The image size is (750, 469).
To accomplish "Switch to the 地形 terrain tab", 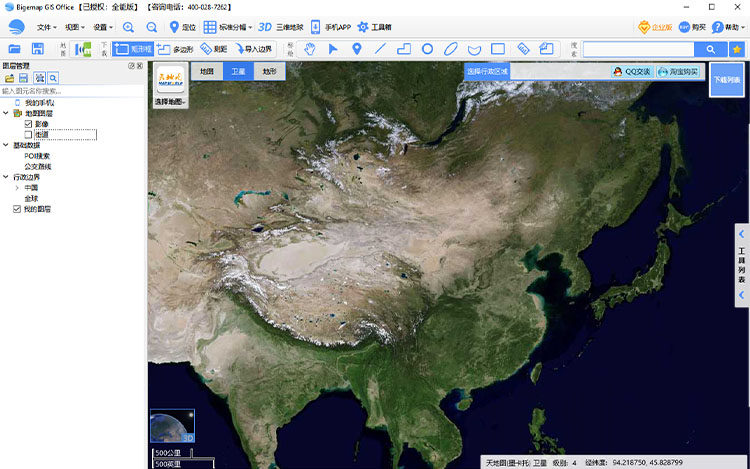I will pos(269,71).
